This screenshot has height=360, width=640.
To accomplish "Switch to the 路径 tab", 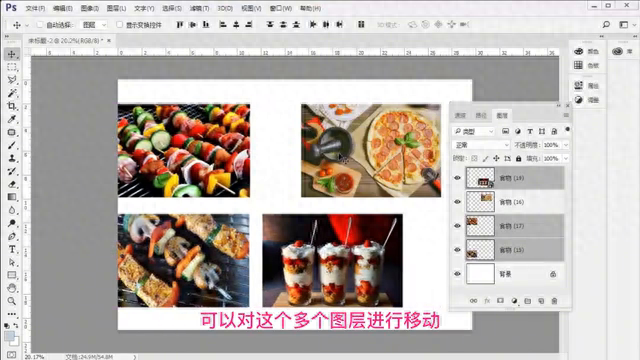I will [x=481, y=116].
